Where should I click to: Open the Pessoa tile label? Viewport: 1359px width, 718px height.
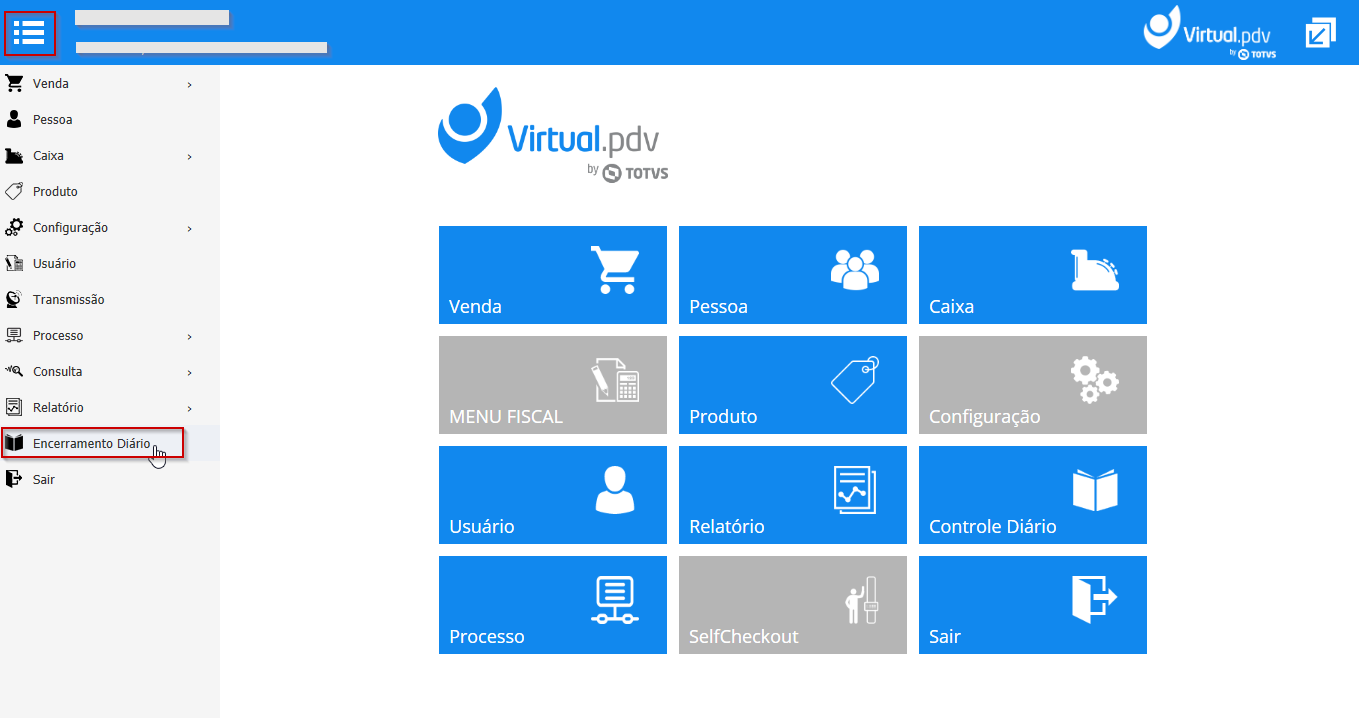coord(718,307)
